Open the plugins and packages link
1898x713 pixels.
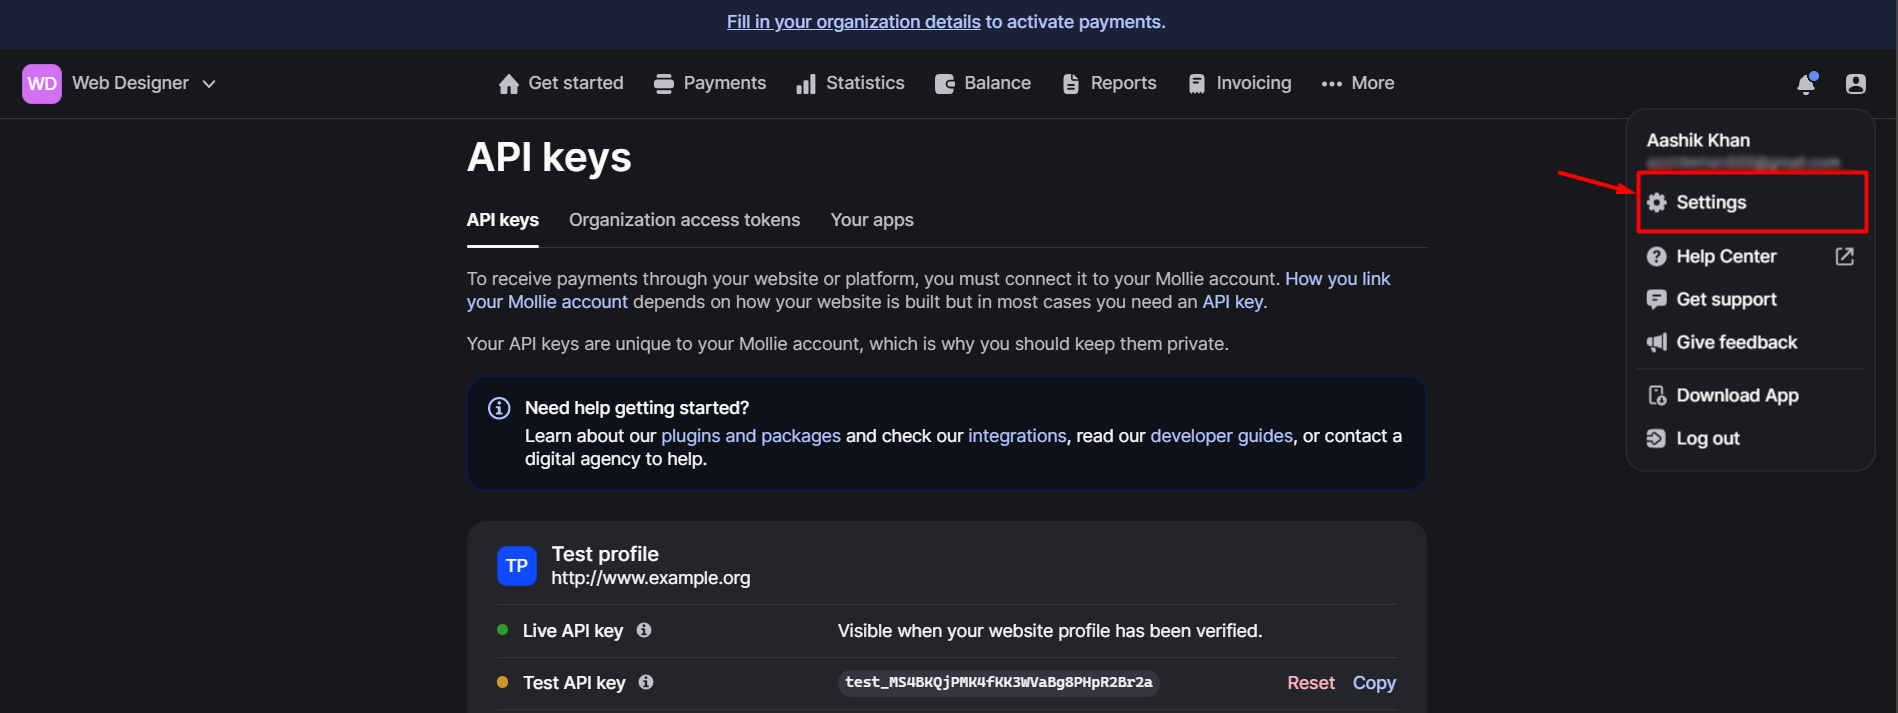pyautogui.click(x=750, y=436)
